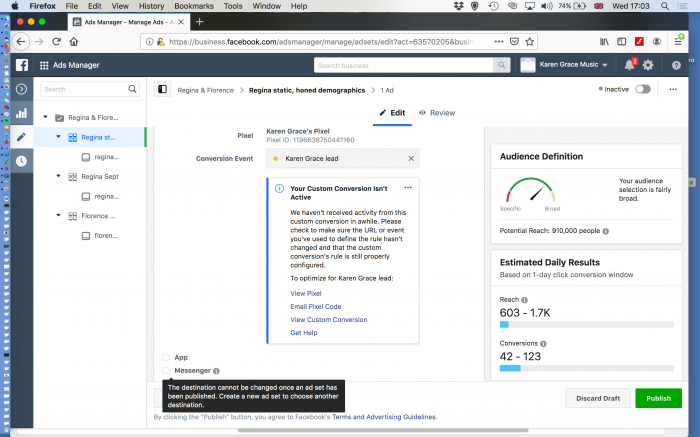The height and width of the screenshot is (437, 700).
Task: Open the Firefox File menu
Action: [x=71, y=6]
